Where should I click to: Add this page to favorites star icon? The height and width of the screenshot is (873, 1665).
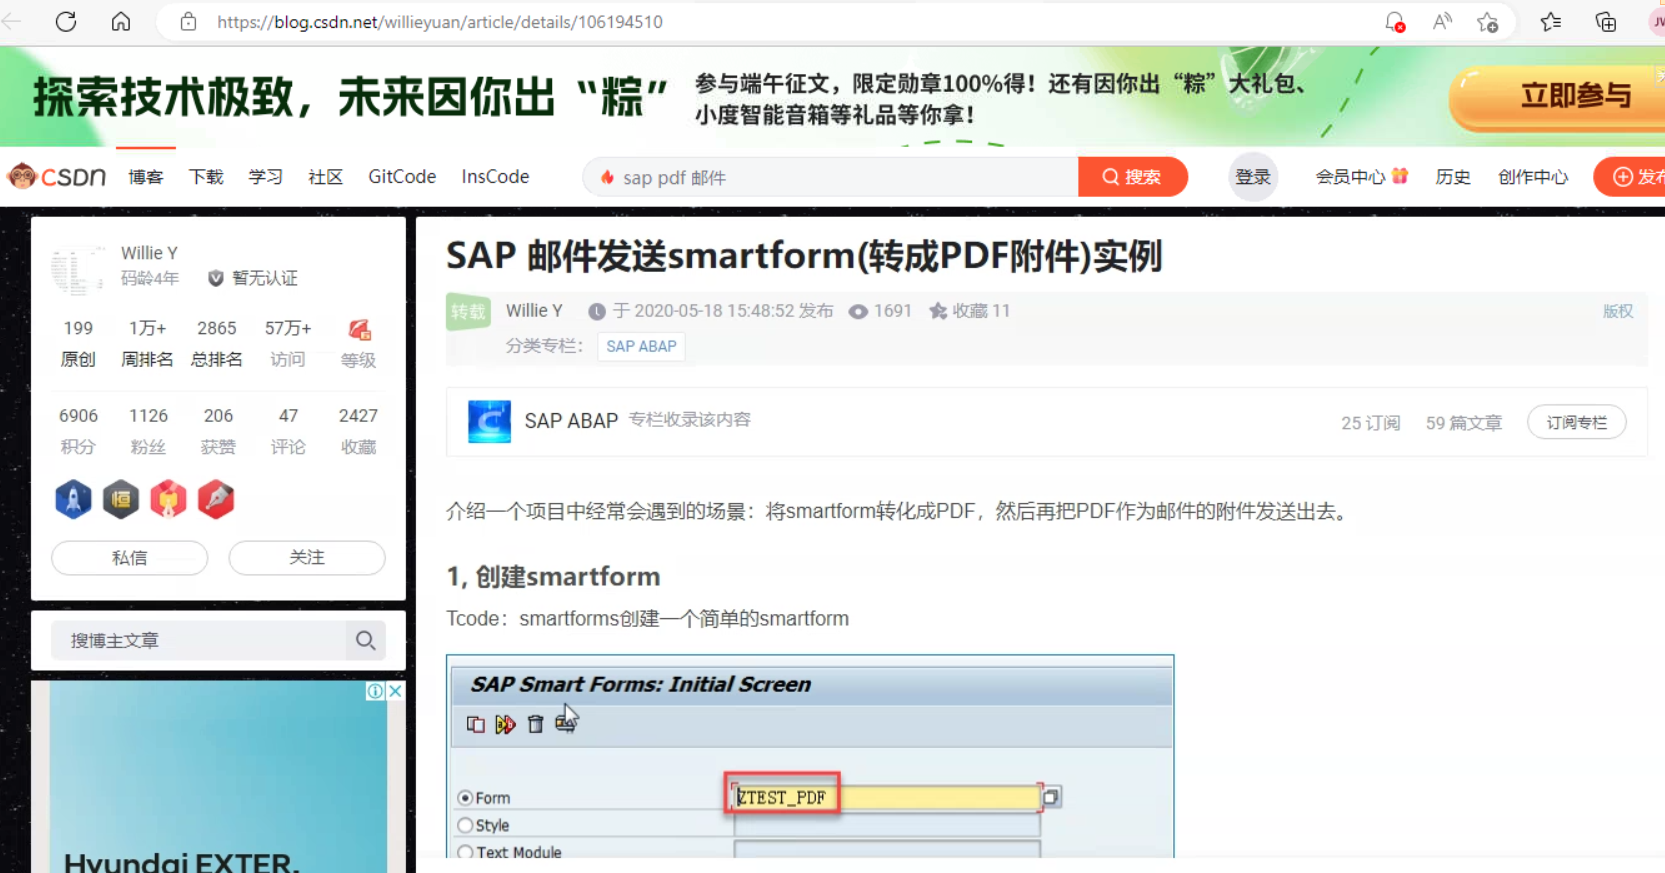click(x=1488, y=22)
